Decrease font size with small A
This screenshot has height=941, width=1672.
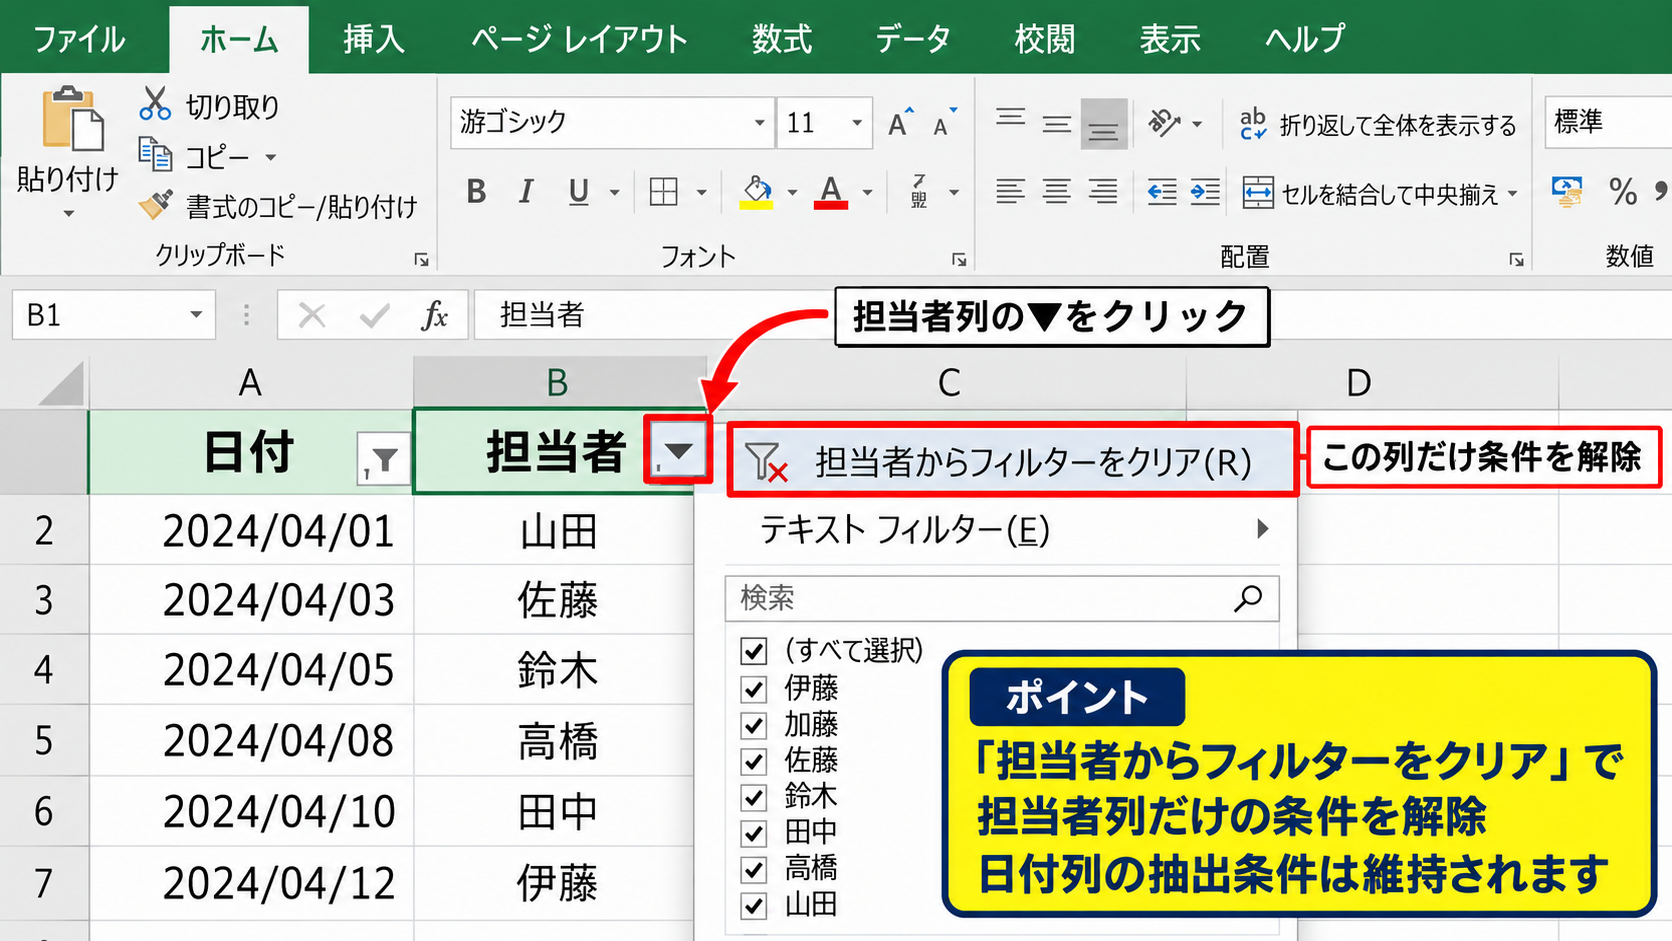[x=944, y=122]
